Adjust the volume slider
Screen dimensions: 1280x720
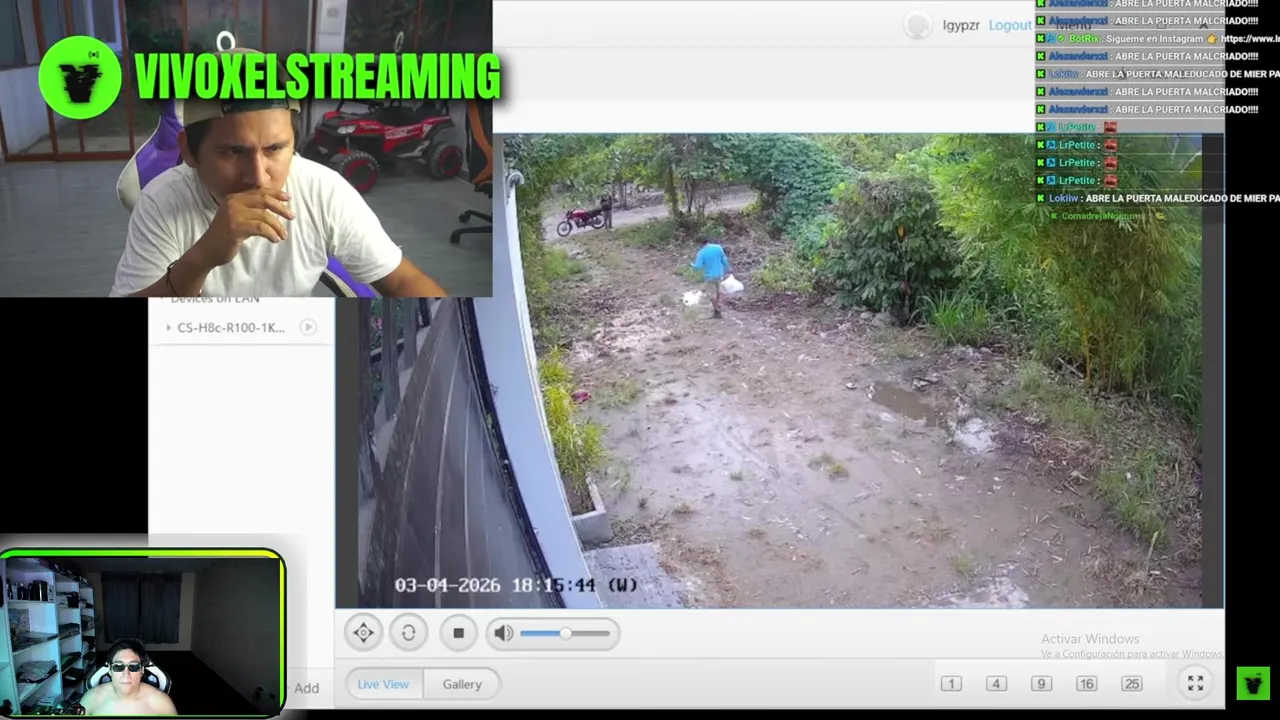click(x=565, y=633)
